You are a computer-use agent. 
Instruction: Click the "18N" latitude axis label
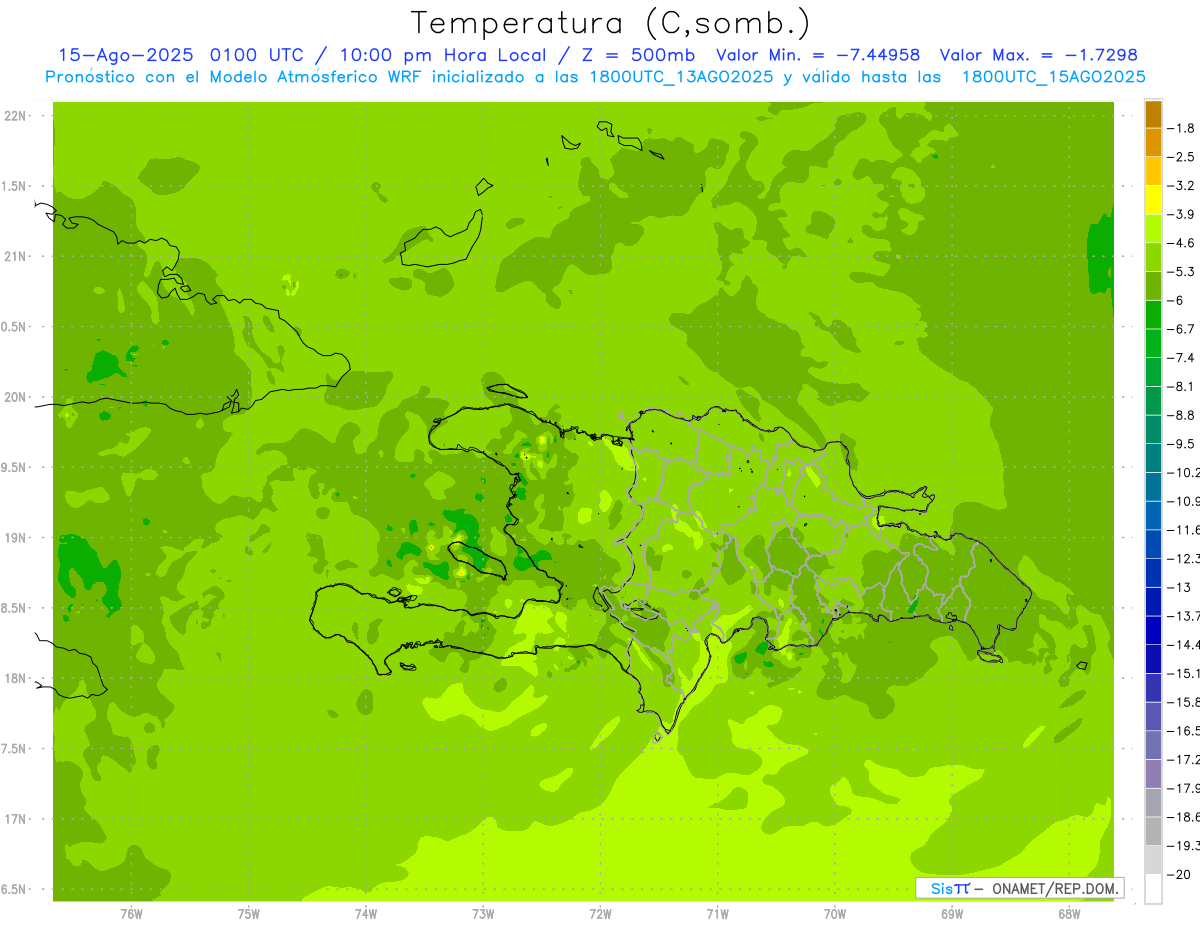(x=15, y=678)
